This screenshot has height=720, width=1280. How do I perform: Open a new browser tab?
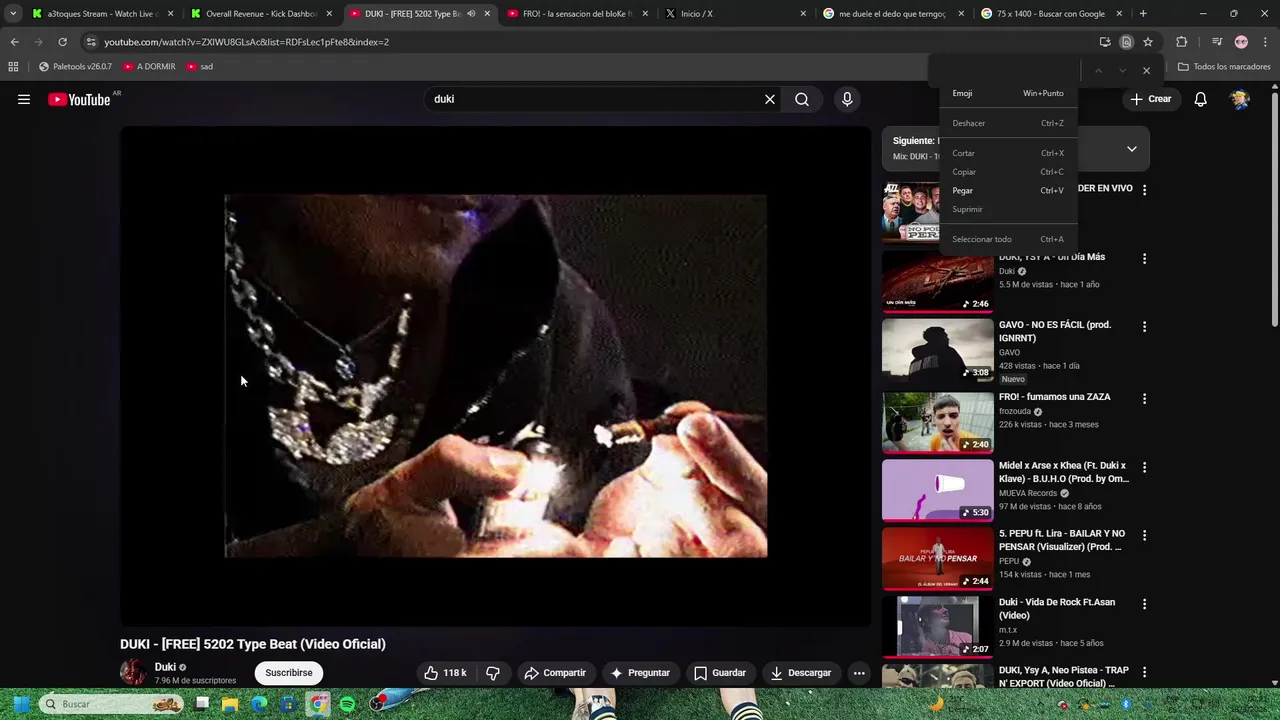[x=1143, y=14]
